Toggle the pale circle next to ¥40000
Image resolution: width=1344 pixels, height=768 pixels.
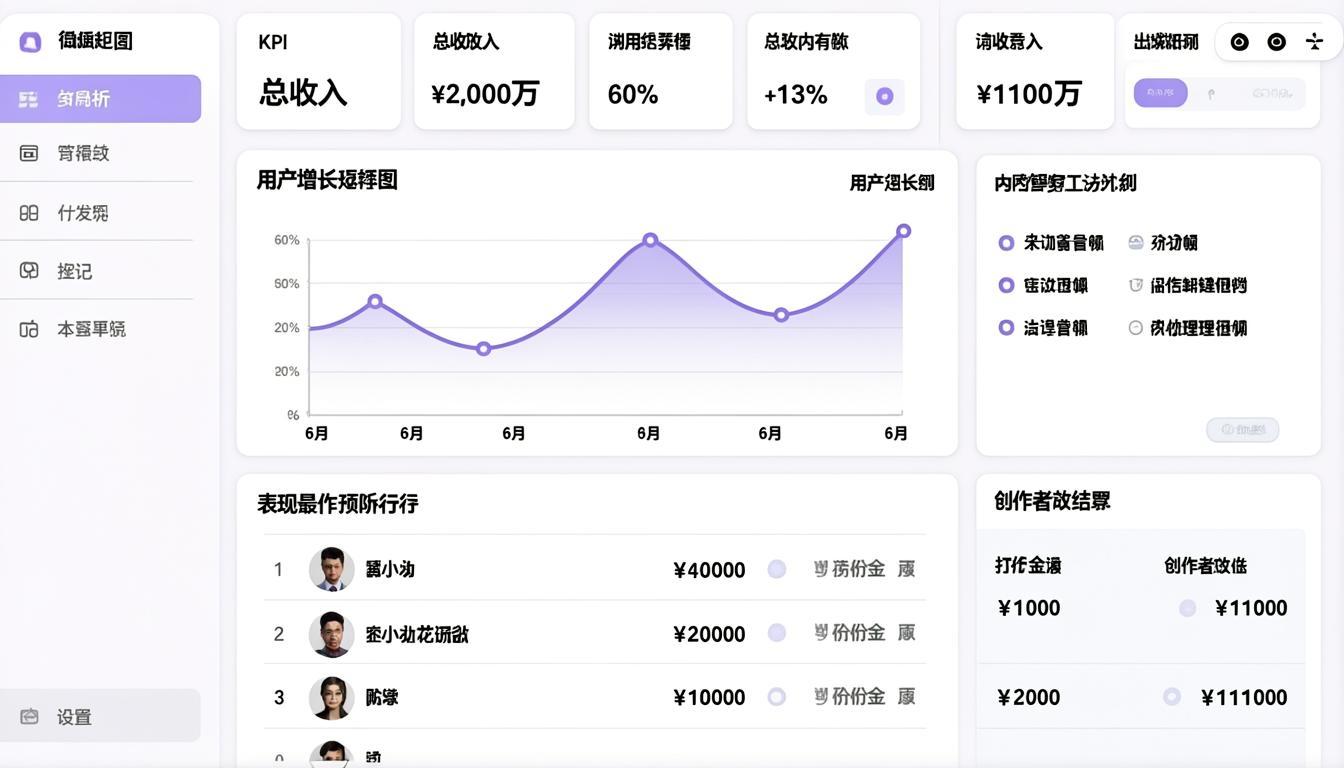pos(777,569)
